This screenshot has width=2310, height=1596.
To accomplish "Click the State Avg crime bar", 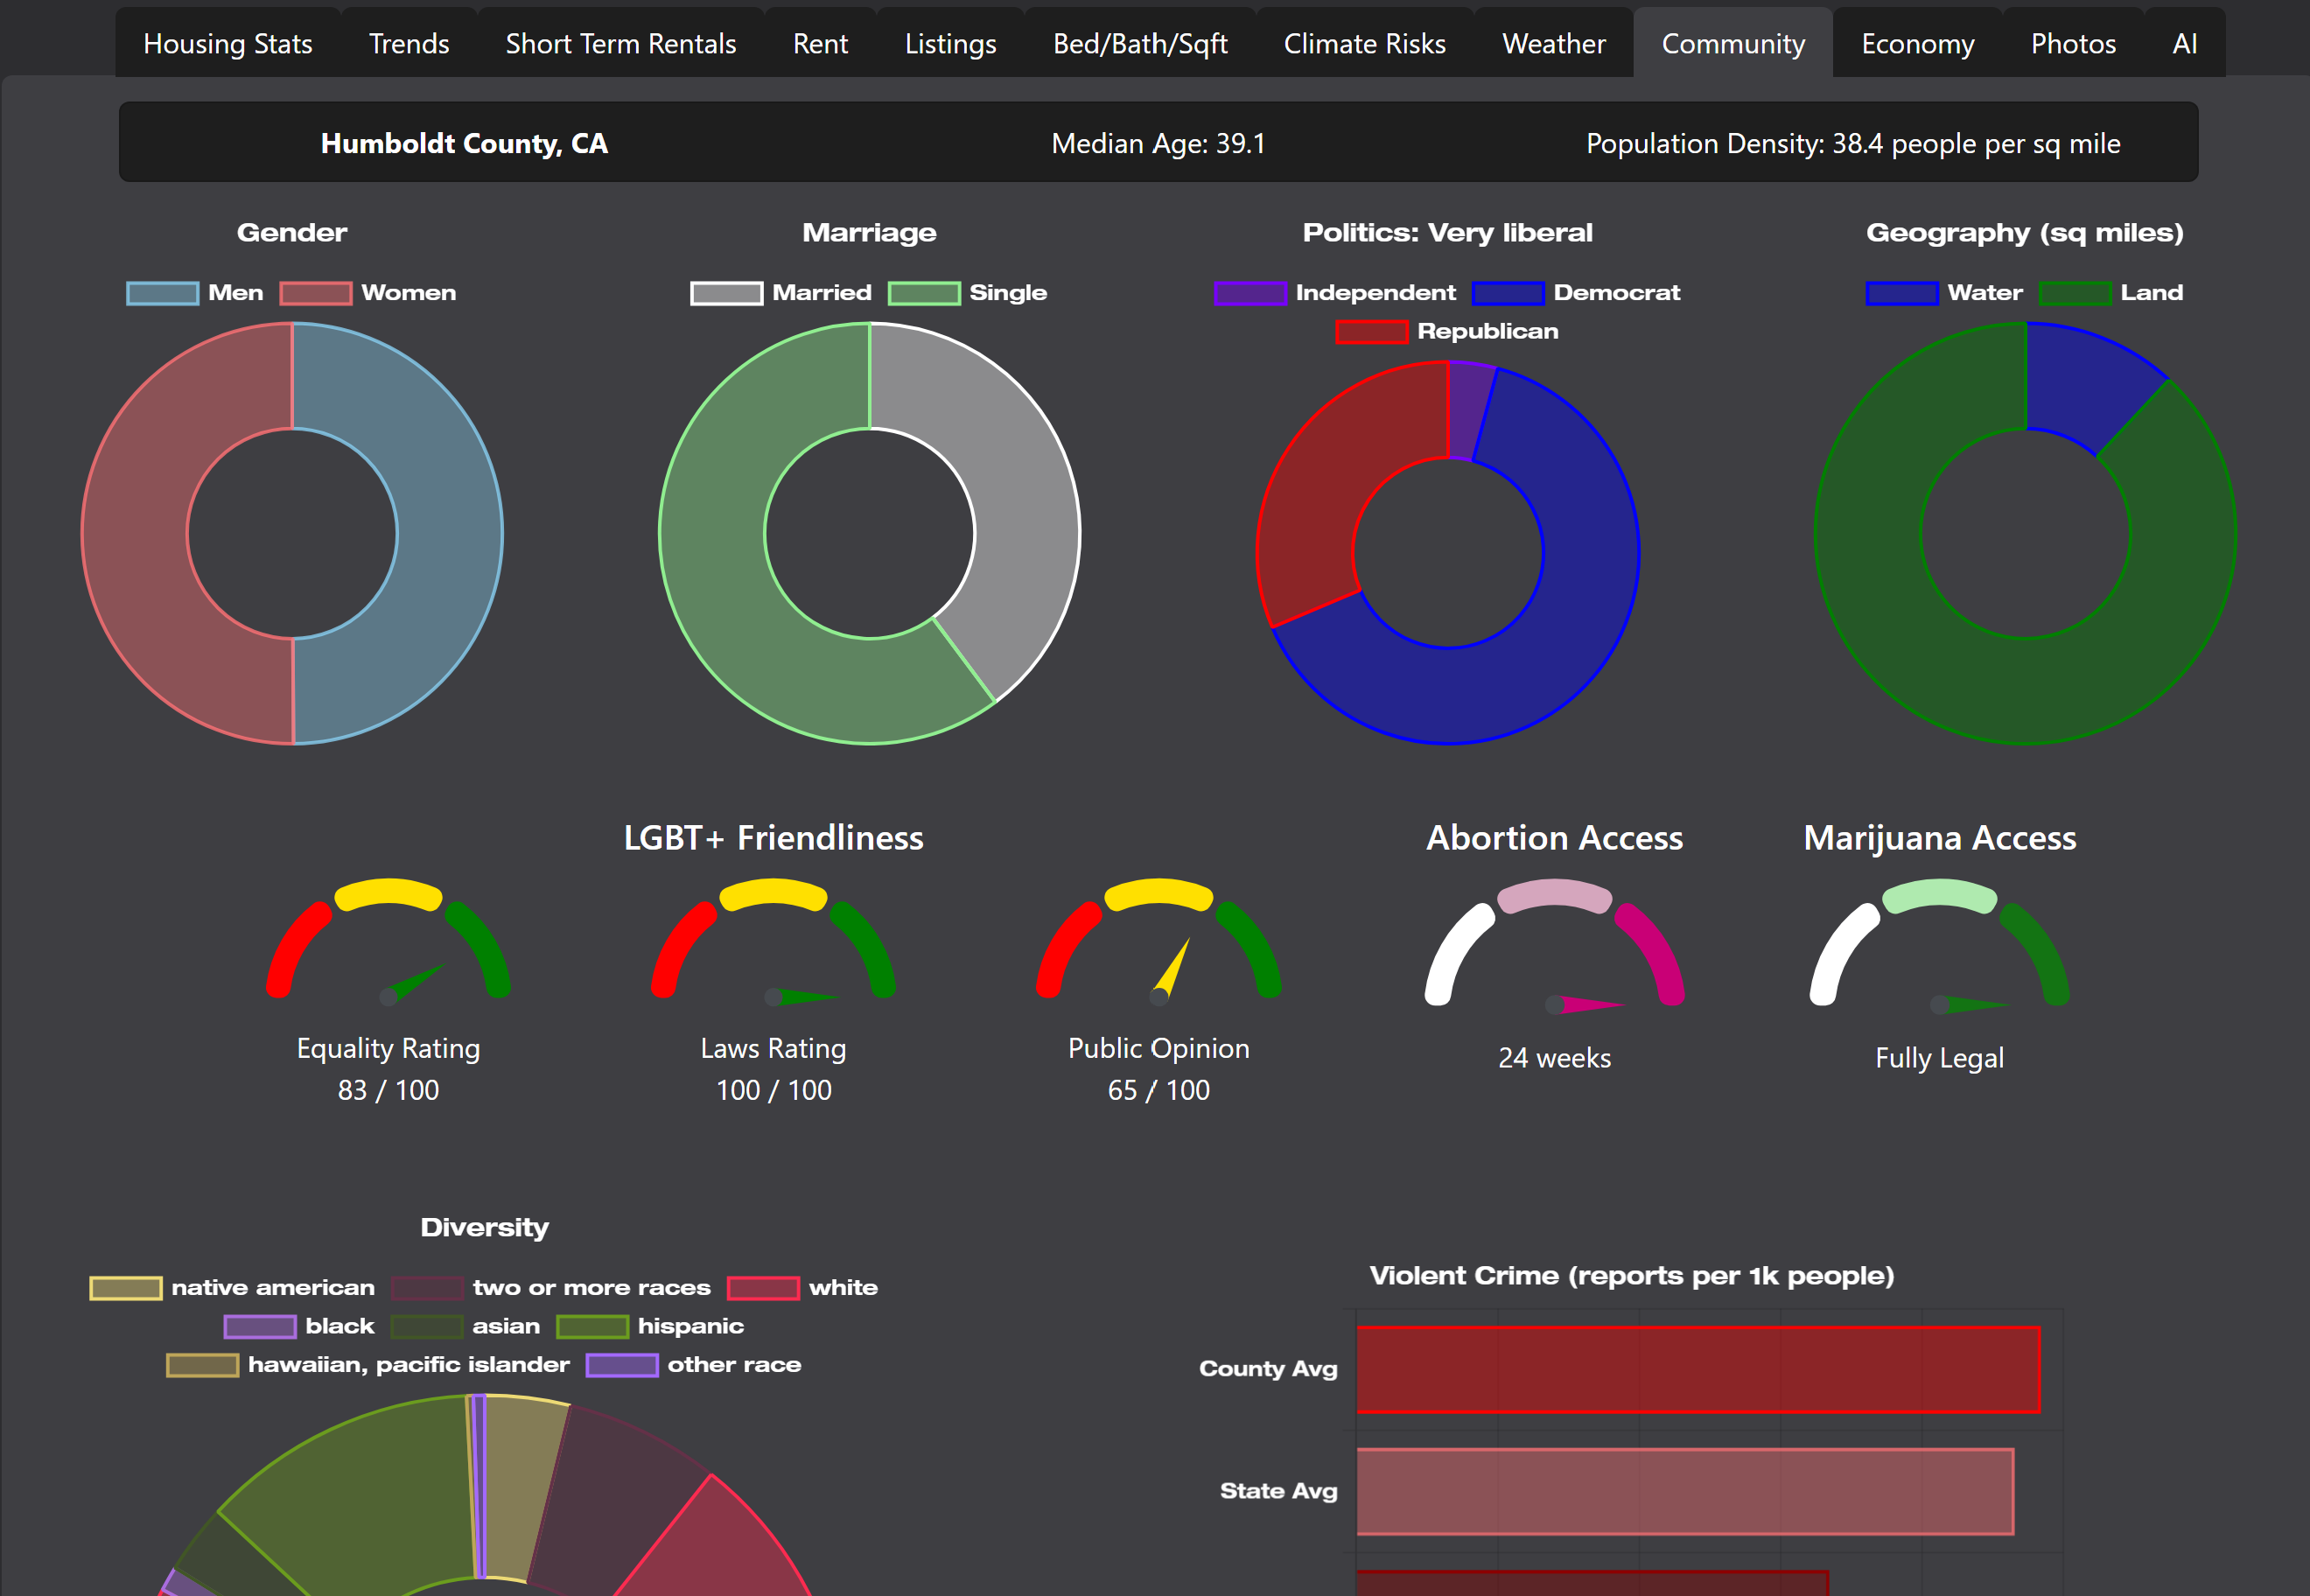I will (x=1685, y=1491).
